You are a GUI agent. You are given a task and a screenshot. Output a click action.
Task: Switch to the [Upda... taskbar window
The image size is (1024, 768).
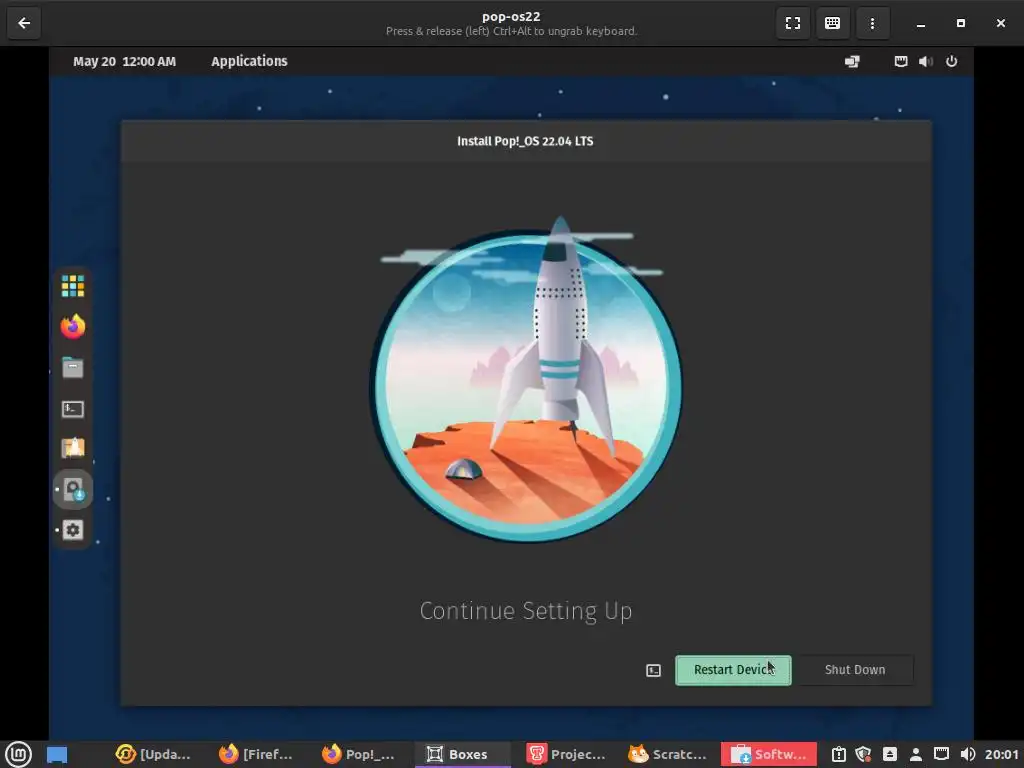click(x=153, y=754)
